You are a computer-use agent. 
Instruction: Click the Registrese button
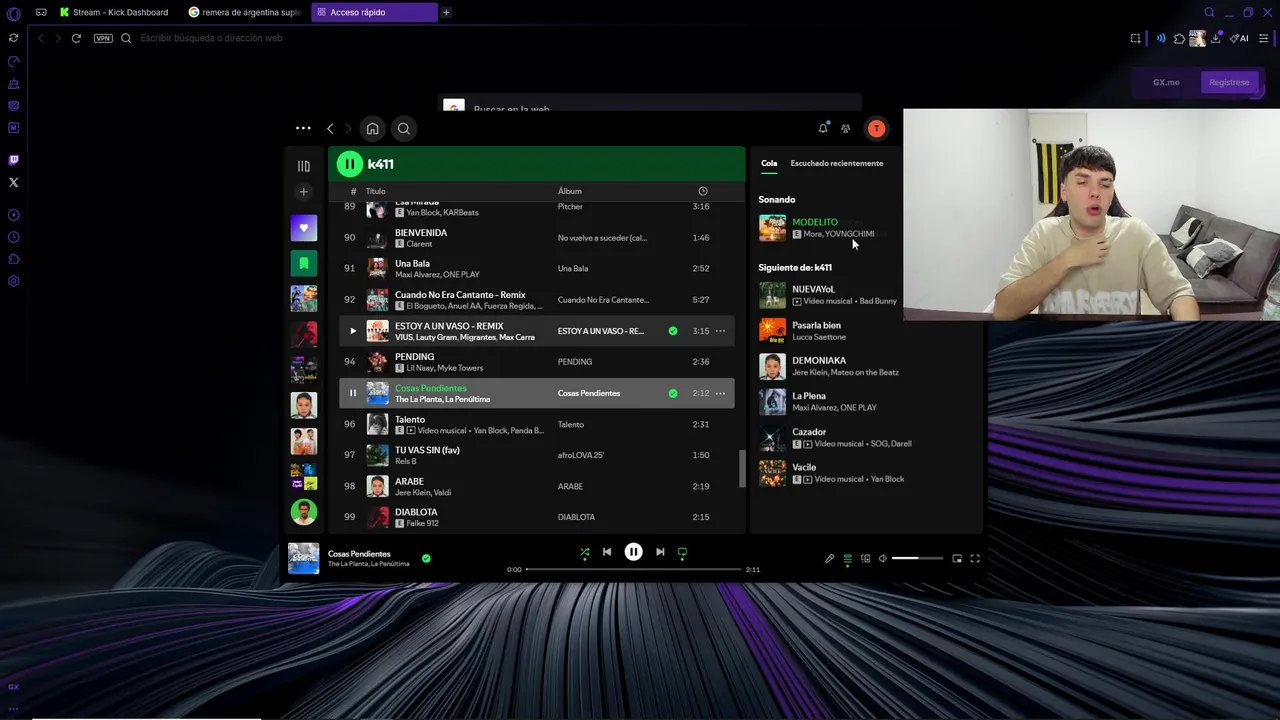[x=1229, y=82]
